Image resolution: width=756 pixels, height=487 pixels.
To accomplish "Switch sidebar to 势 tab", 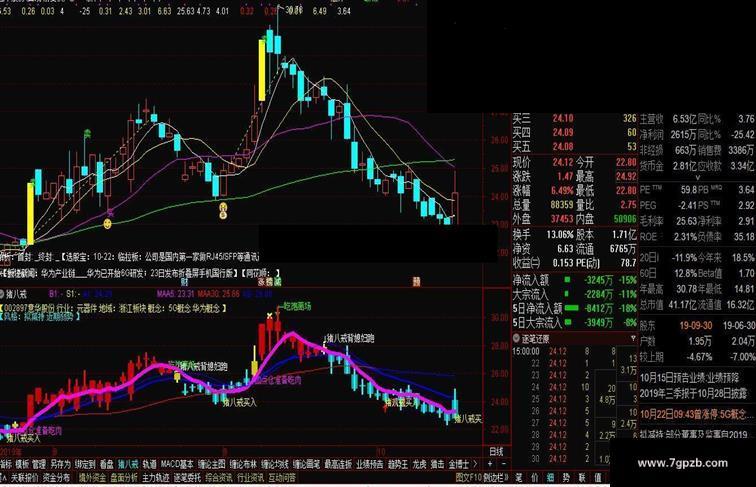I will [x=567, y=478].
